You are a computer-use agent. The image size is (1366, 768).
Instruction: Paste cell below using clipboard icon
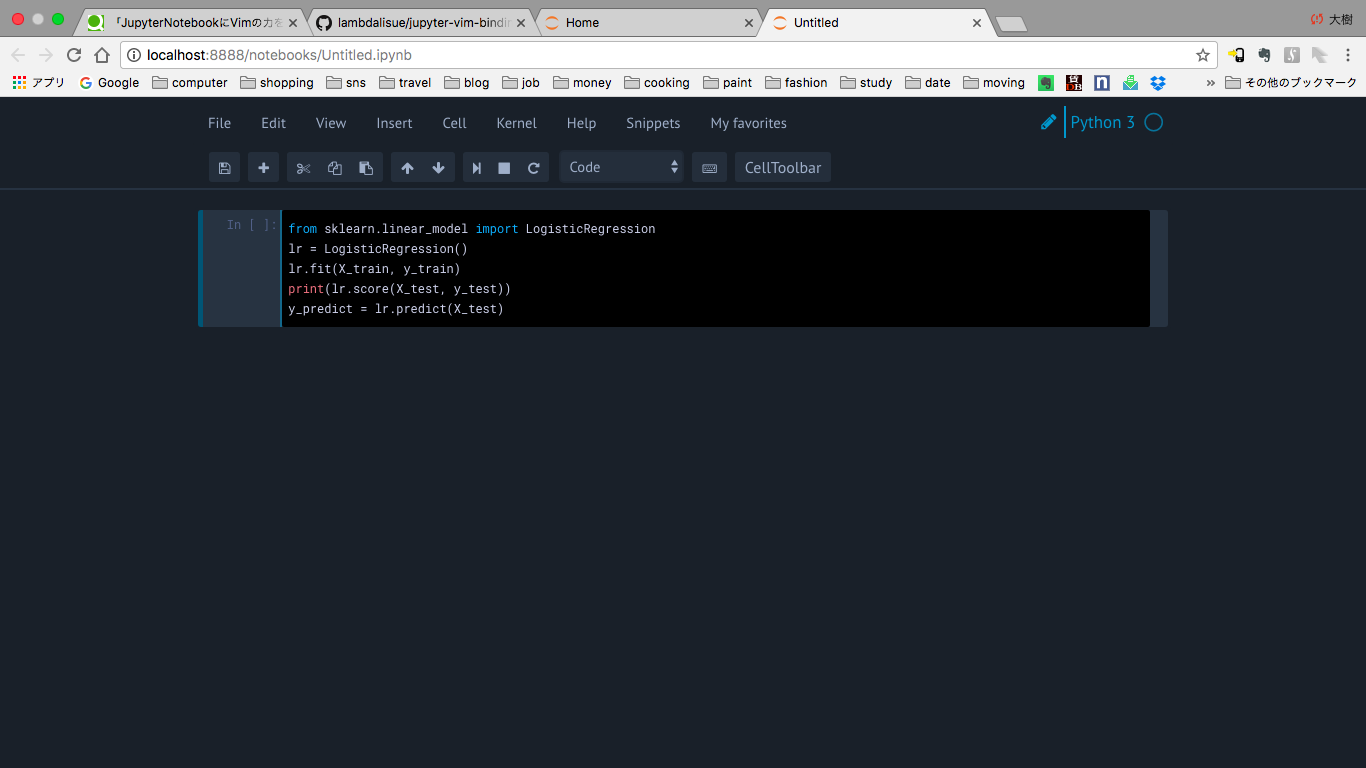[x=366, y=168]
